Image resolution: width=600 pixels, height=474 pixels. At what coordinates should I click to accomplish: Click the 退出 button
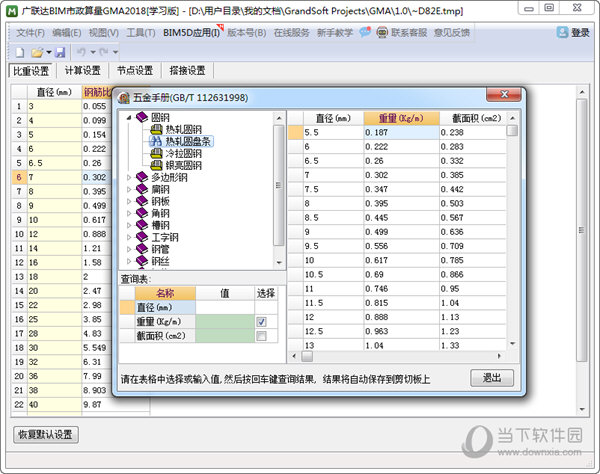[x=492, y=378]
